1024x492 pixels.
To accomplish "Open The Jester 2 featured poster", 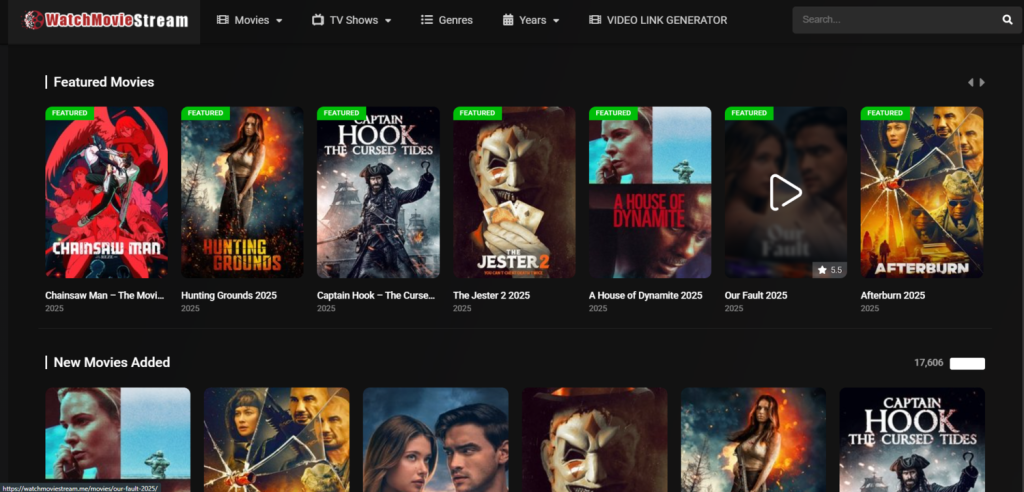I will (x=514, y=192).
